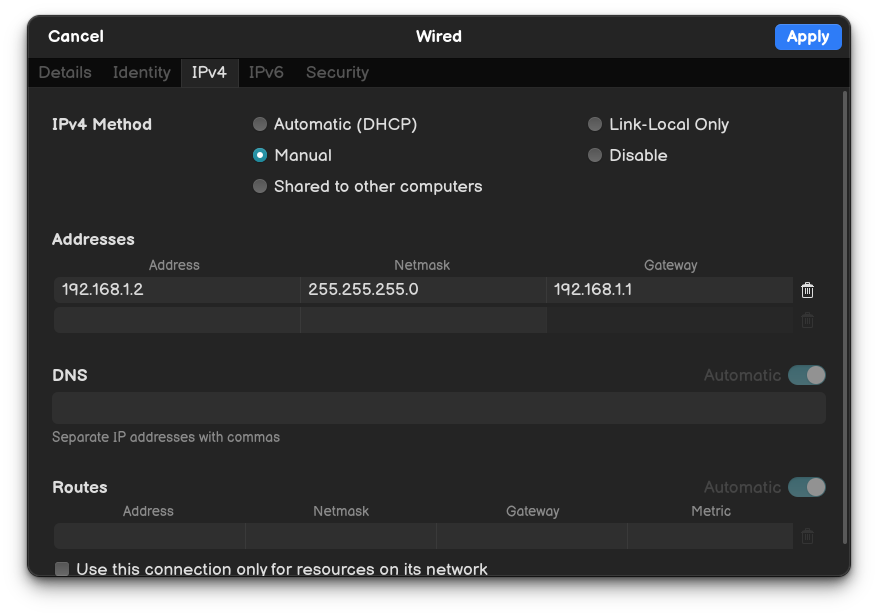This screenshot has height=616, width=878.
Task: Cancel the Wired settings dialog
Action: click(76, 36)
